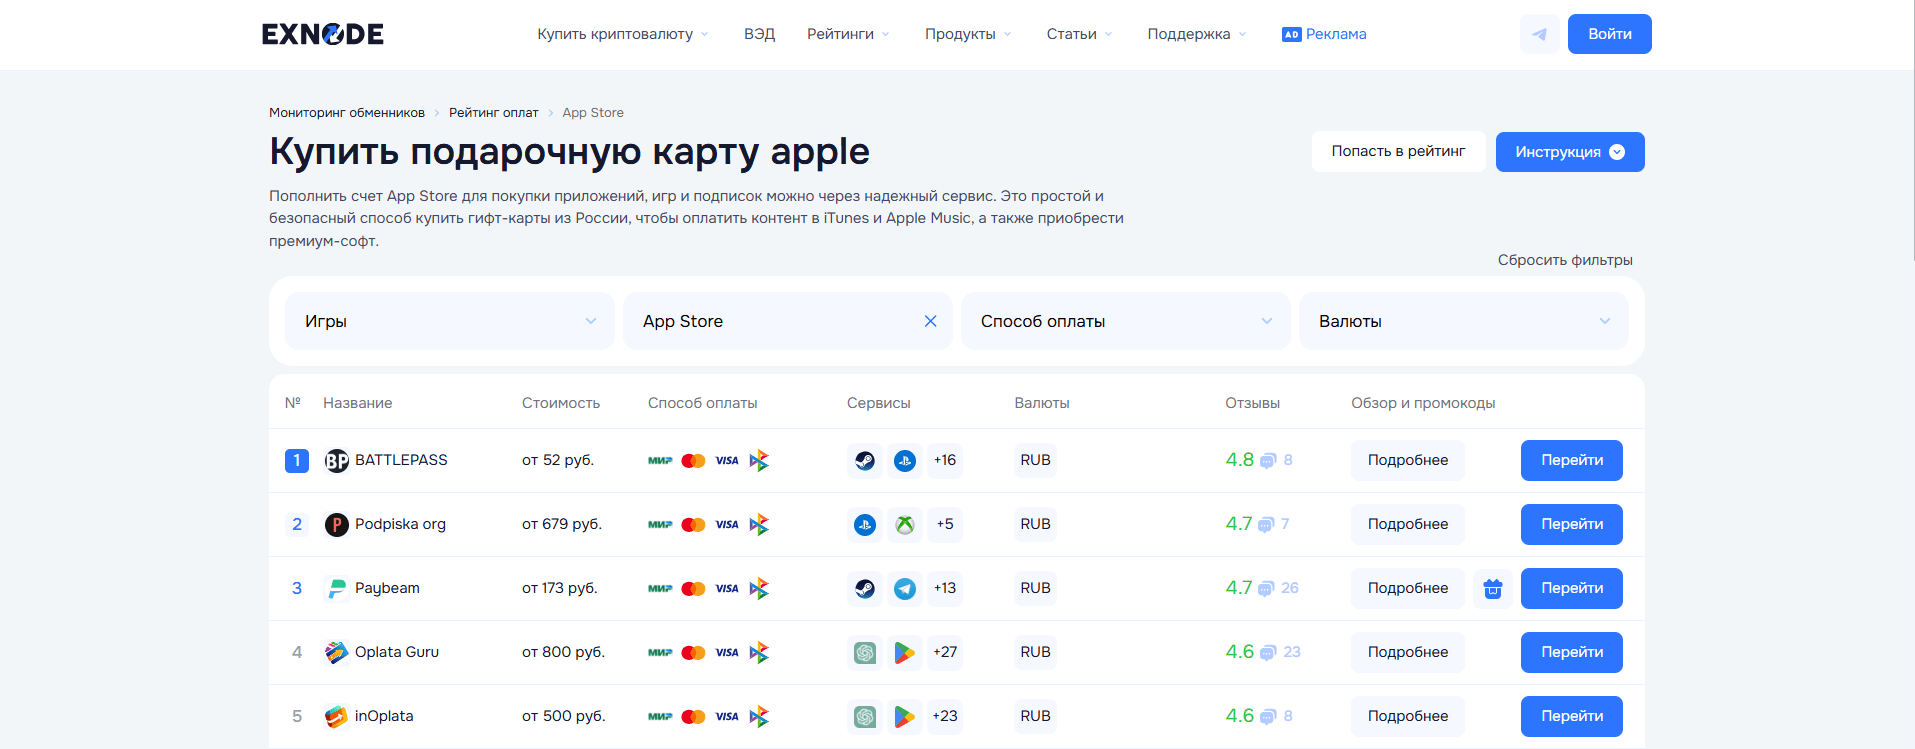Click the PlayStation icon in BATTLEPASS row
This screenshot has width=1915, height=749.
[x=905, y=461]
